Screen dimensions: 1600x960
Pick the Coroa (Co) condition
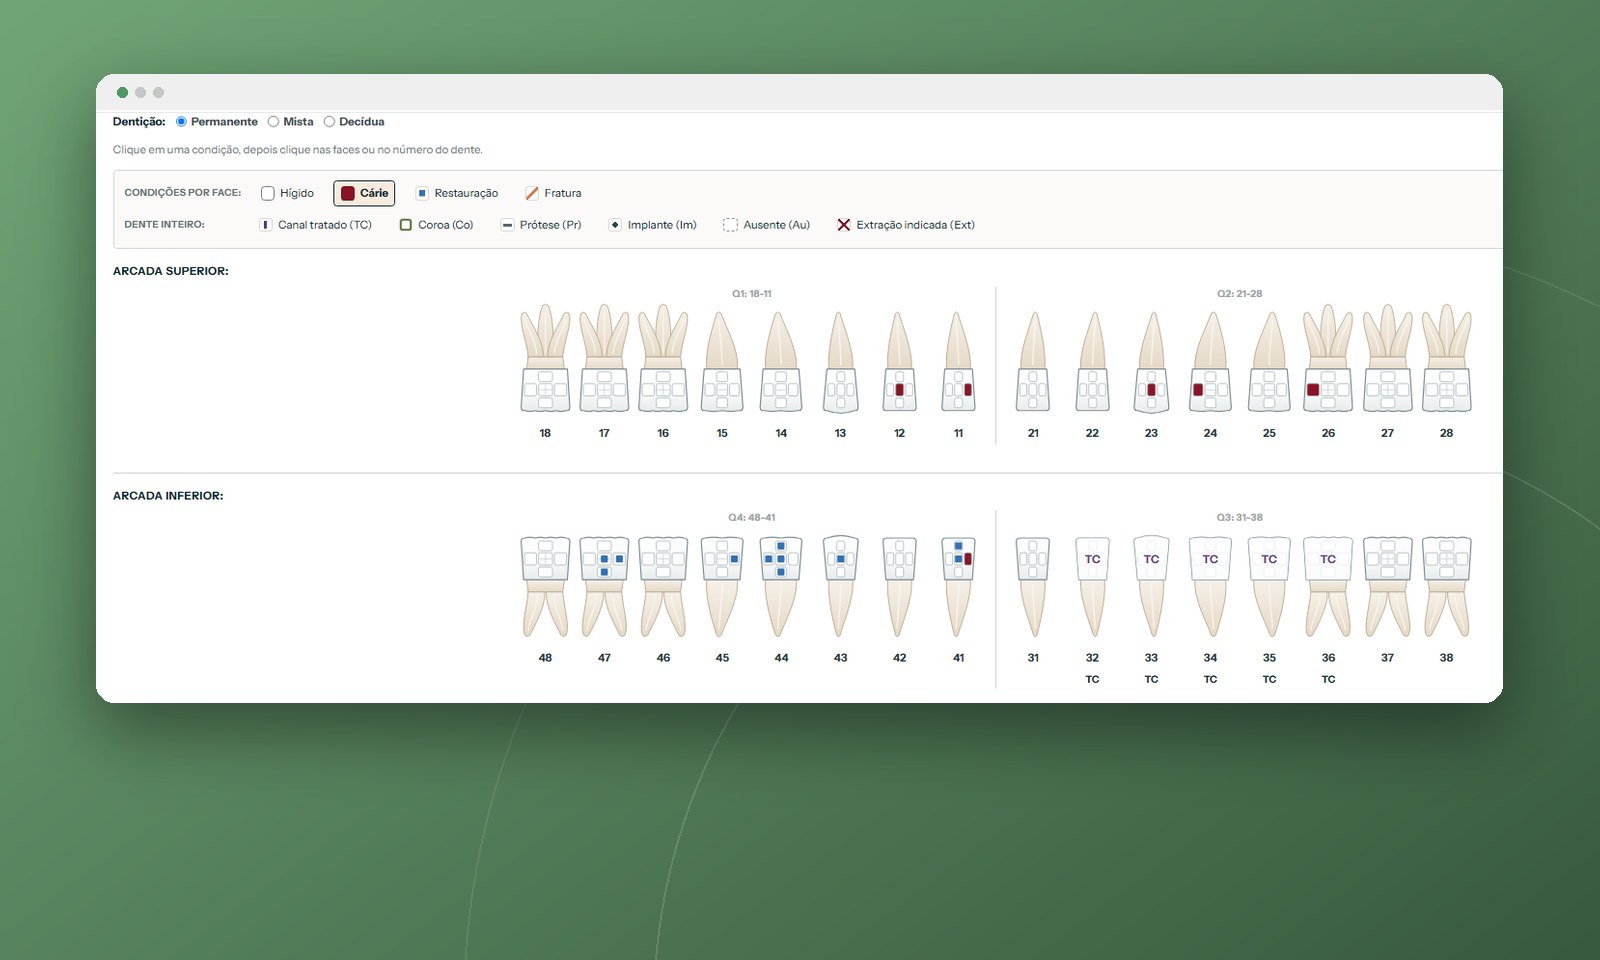click(436, 225)
